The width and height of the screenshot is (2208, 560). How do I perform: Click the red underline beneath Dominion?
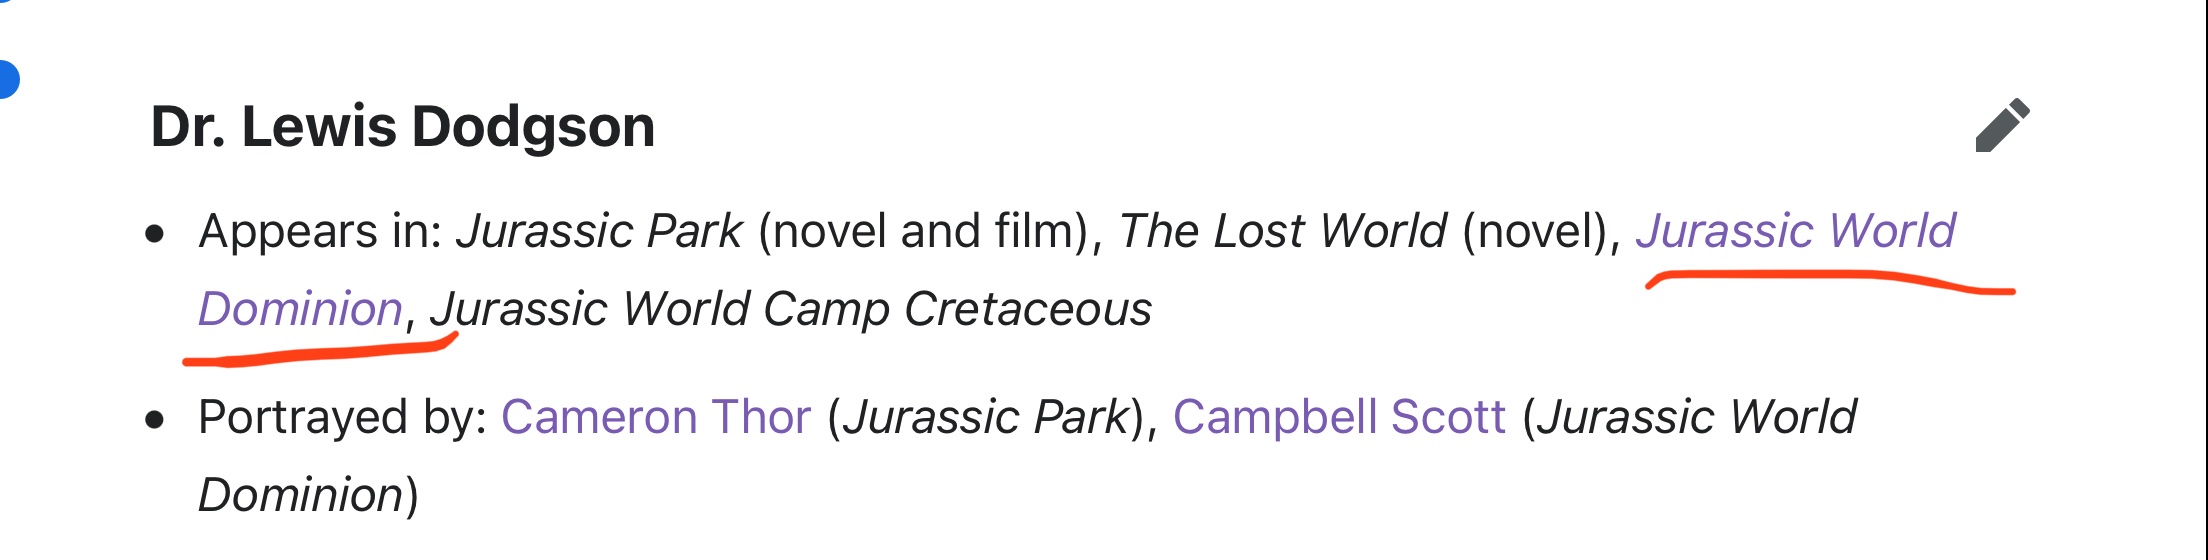click(320, 352)
